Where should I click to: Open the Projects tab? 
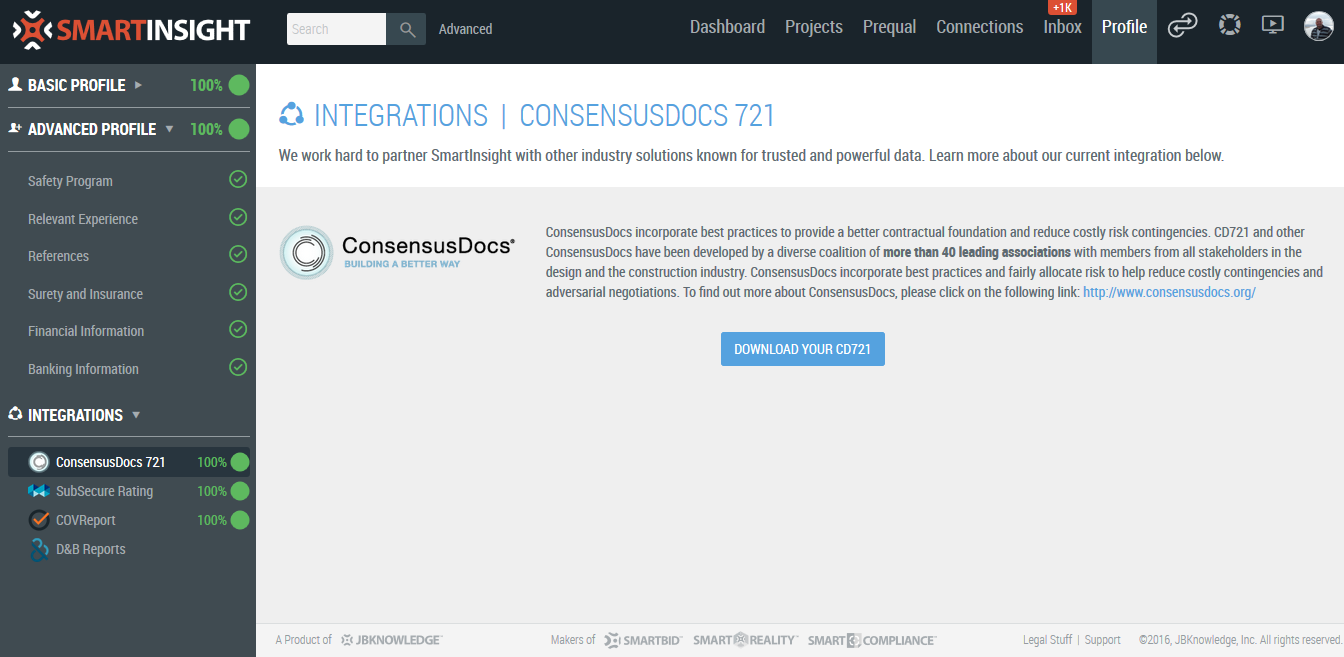(x=814, y=27)
